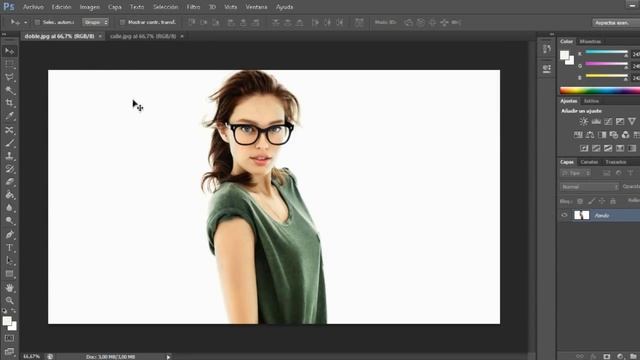Image resolution: width=640 pixels, height=360 pixels.
Task: Select the Crop tool
Action: pos(9,103)
